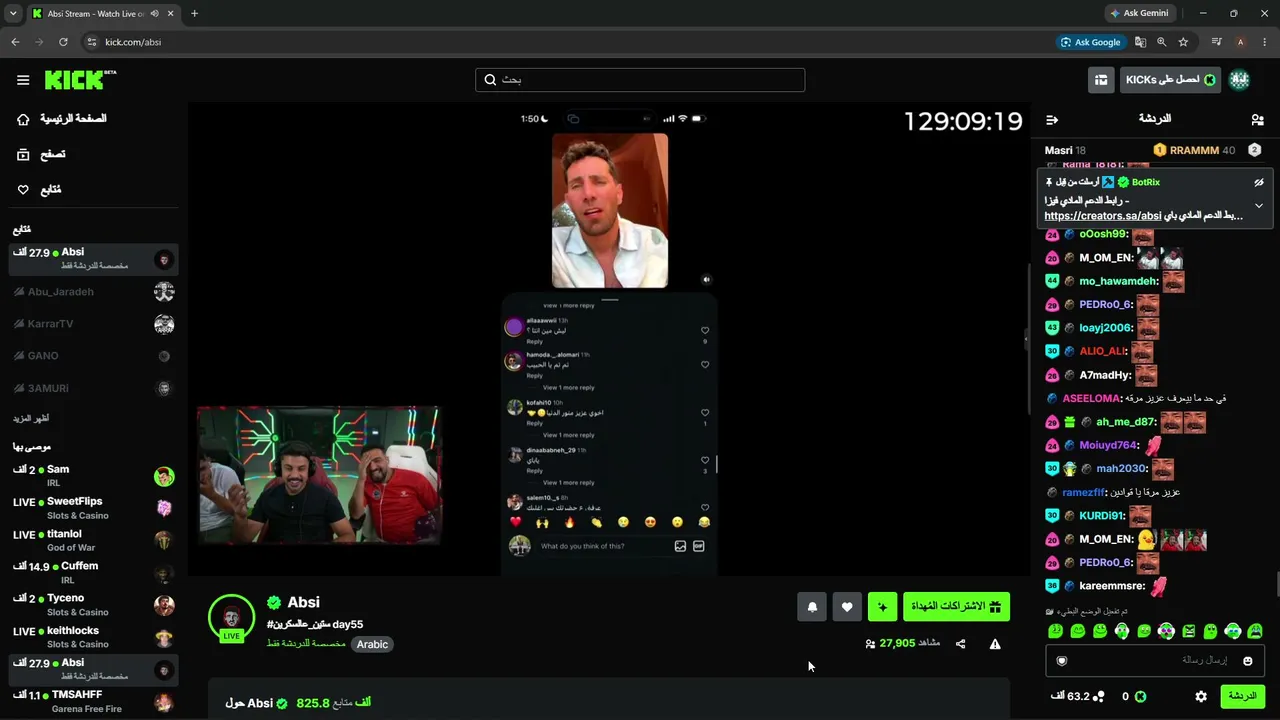Mute the Absi Stream tab audio
This screenshot has height=720, width=1280.
154,14
